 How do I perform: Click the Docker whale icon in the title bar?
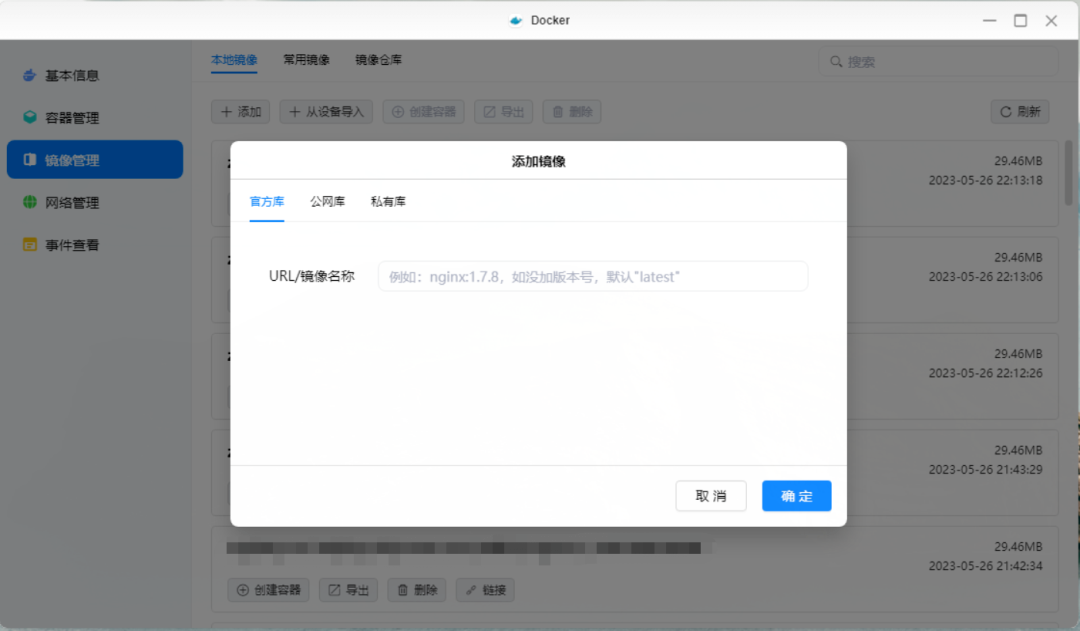516,20
